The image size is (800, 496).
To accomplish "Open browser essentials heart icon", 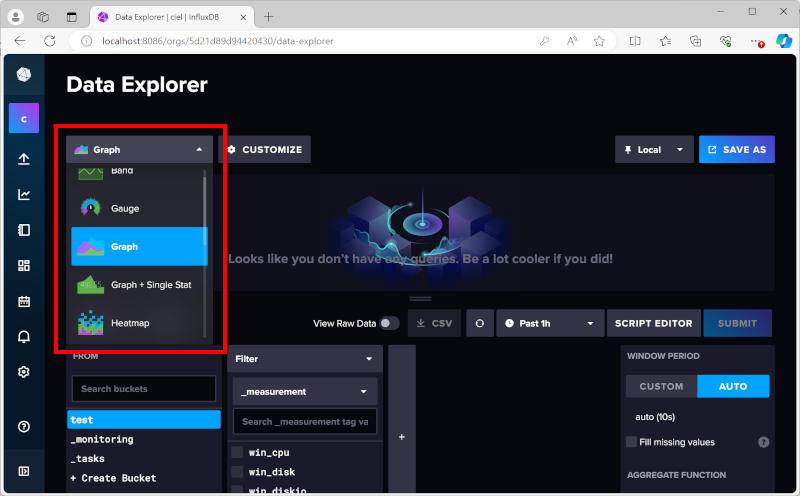I will [x=726, y=41].
